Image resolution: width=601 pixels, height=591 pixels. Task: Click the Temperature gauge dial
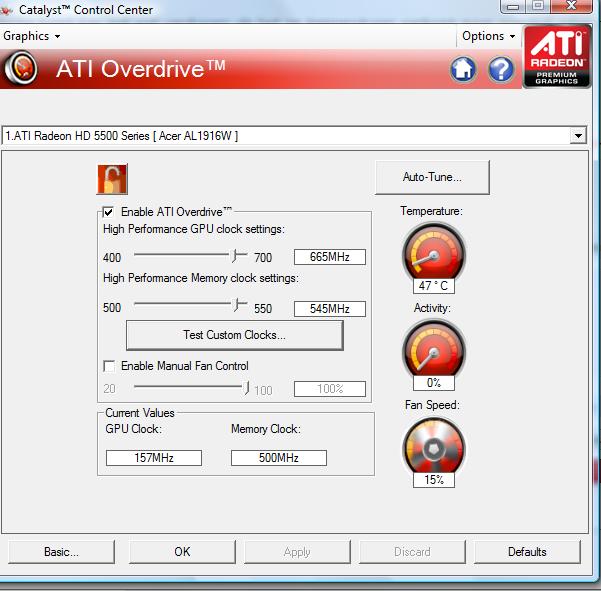[x=434, y=253]
